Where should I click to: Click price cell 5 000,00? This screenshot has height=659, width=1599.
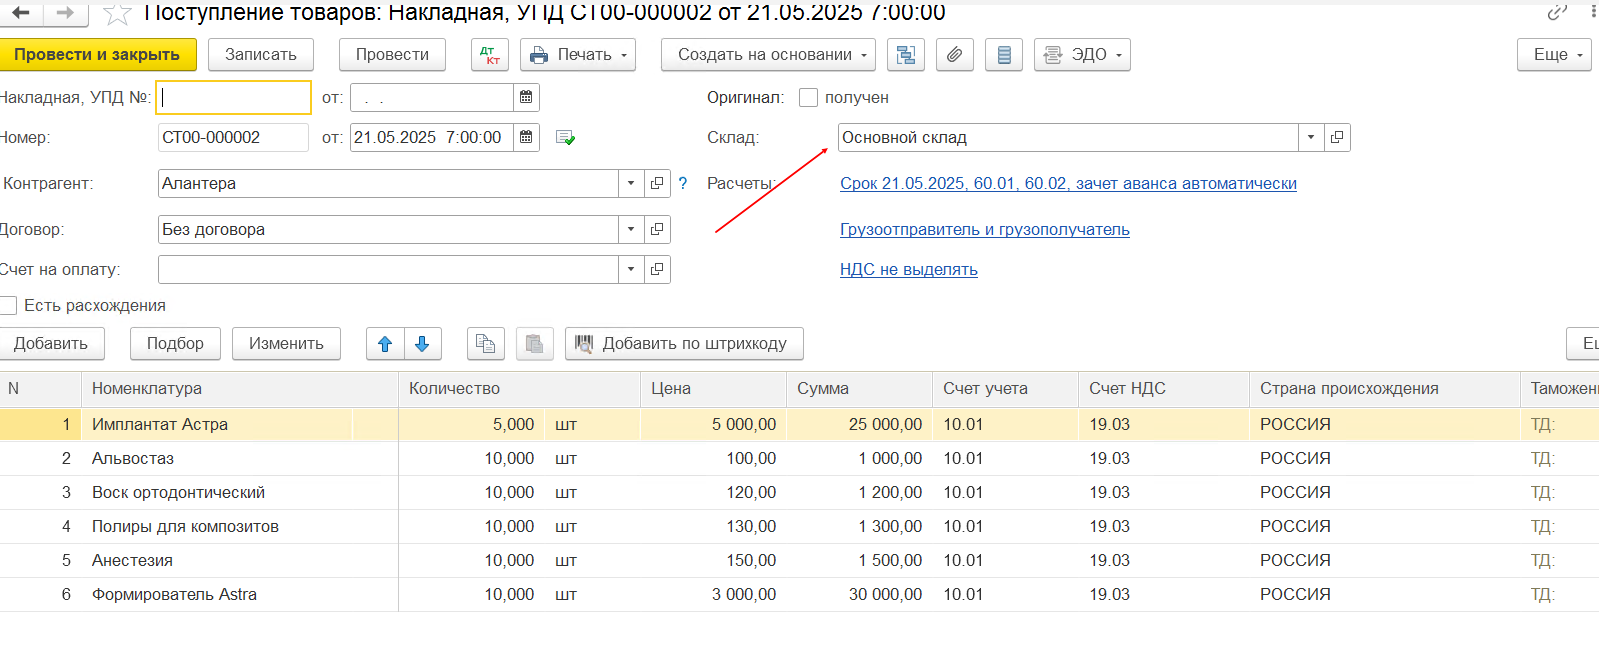(713, 424)
